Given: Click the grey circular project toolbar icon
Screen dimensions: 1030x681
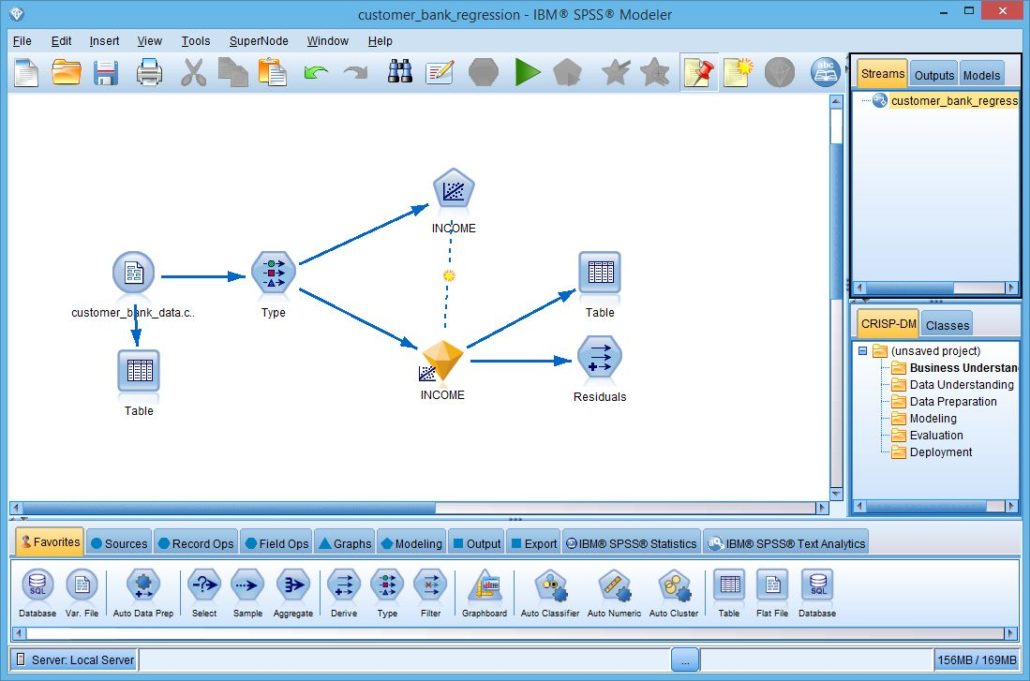Looking at the screenshot, I should (780, 72).
